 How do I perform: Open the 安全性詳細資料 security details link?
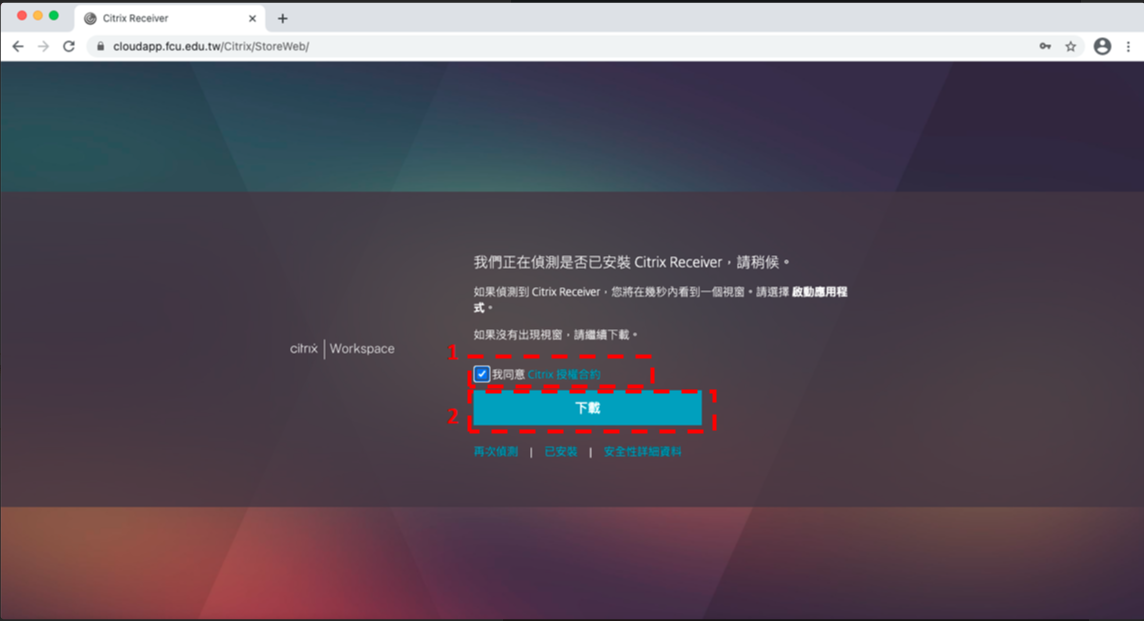pyautogui.click(x=642, y=452)
